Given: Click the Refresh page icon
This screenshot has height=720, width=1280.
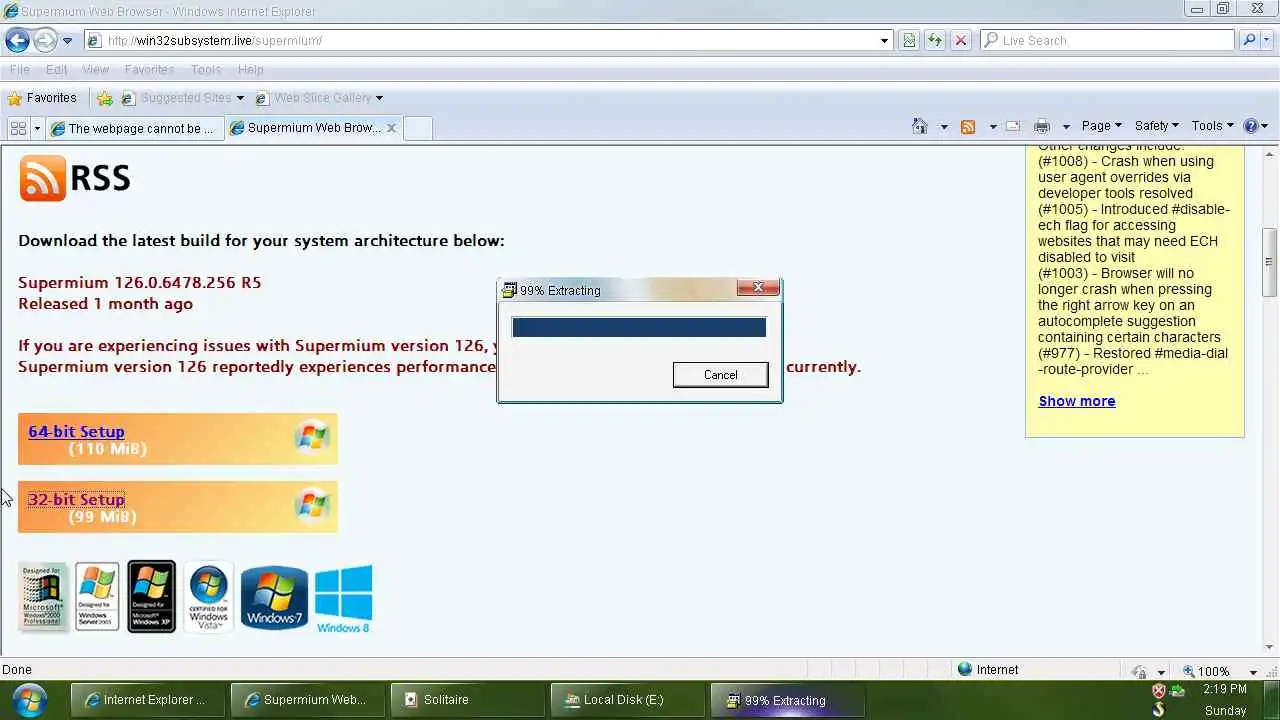Looking at the screenshot, I should point(935,41).
